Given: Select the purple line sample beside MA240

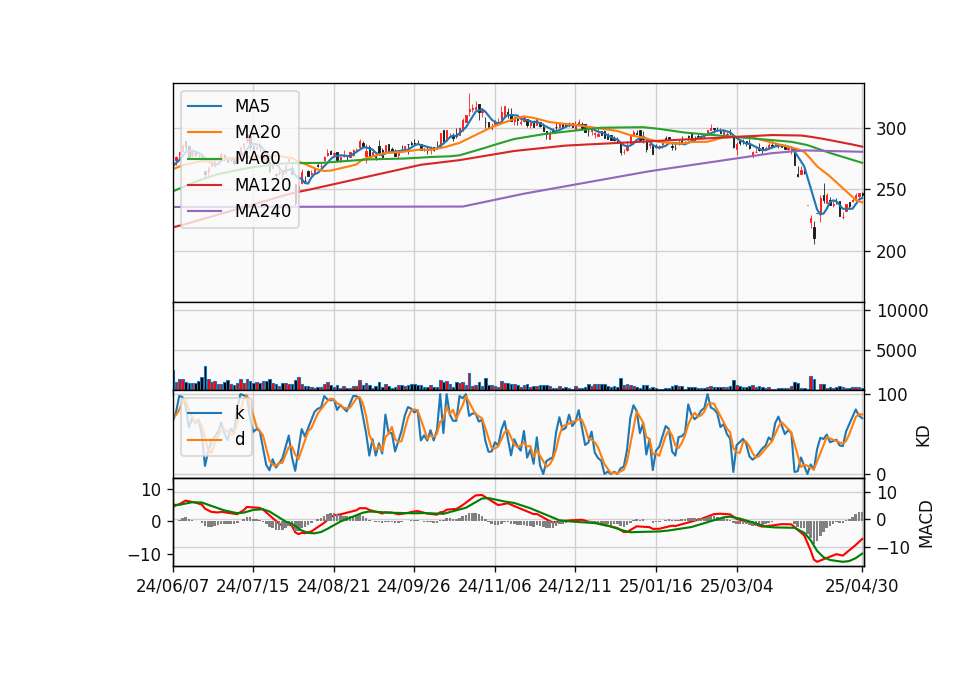Looking at the screenshot, I should click(x=204, y=211).
